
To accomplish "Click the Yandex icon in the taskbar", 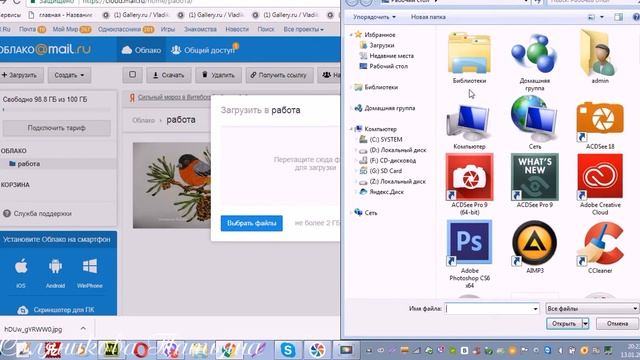I will [x=52, y=350].
